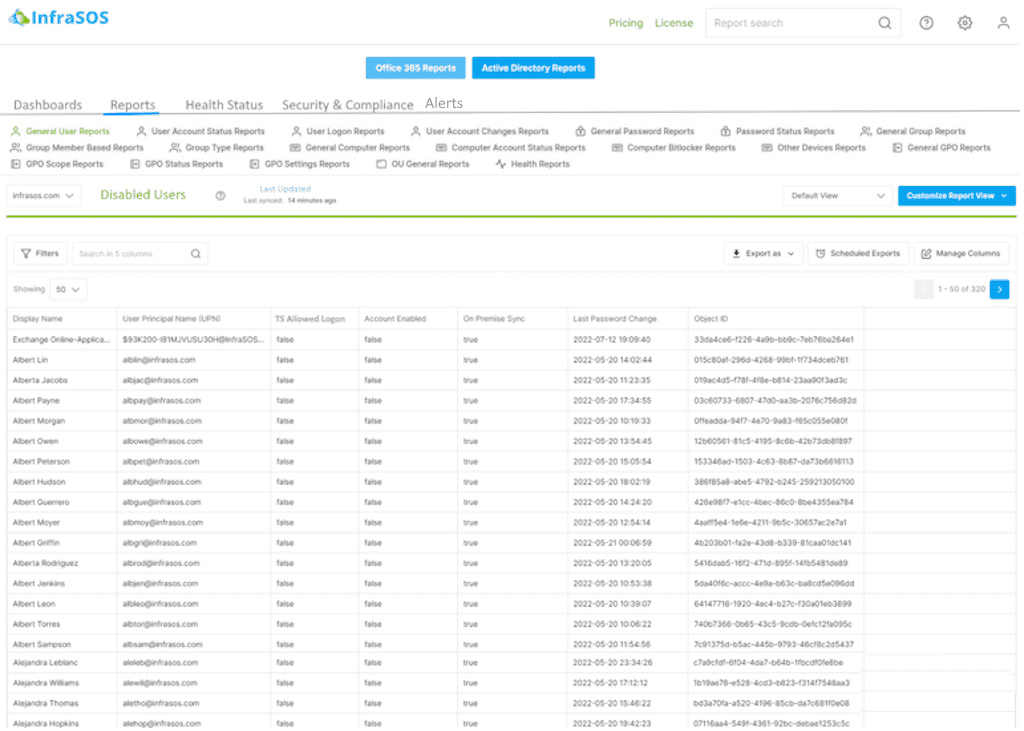Change the Showing 50 rows dropdown
1024x731 pixels.
point(66,287)
